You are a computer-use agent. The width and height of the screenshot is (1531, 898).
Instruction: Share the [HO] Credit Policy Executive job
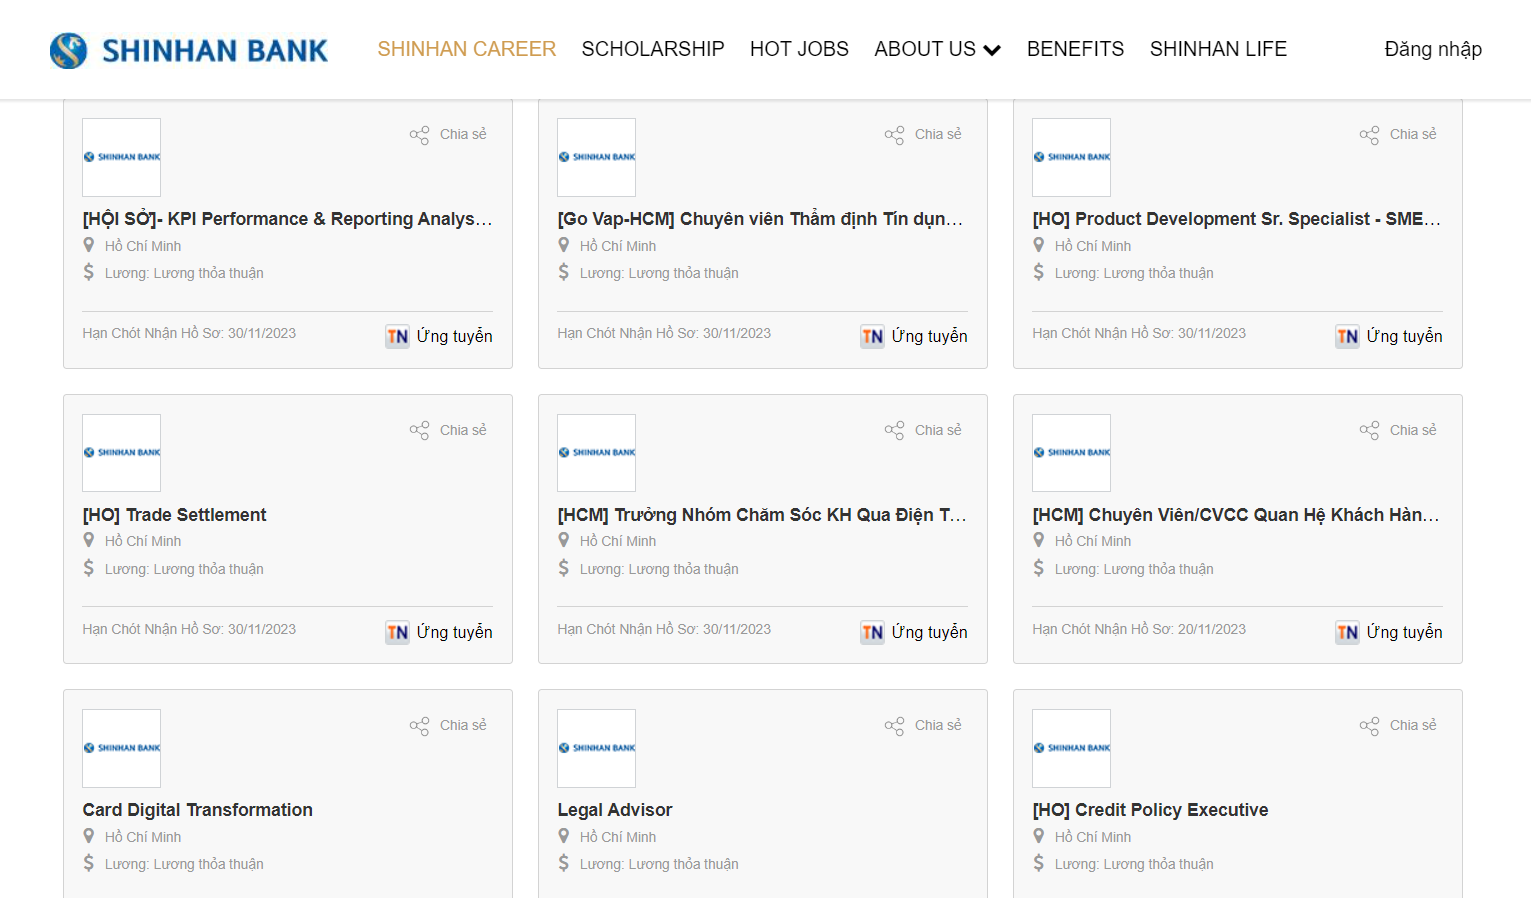(x=1398, y=725)
